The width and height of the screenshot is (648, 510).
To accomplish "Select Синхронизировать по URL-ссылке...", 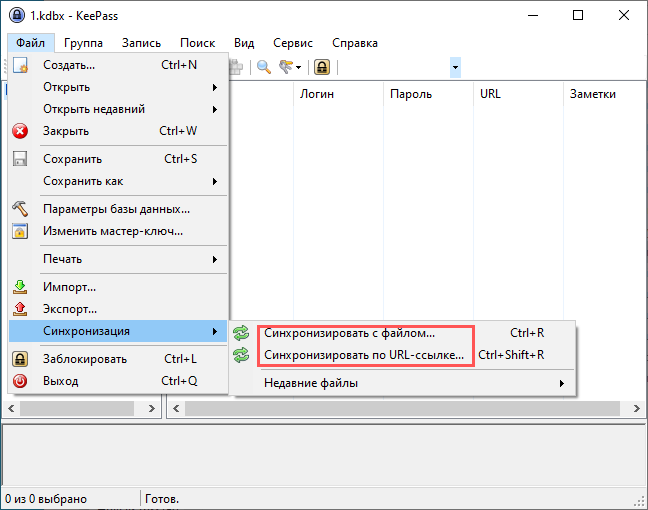I will click(x=403, y=355).
